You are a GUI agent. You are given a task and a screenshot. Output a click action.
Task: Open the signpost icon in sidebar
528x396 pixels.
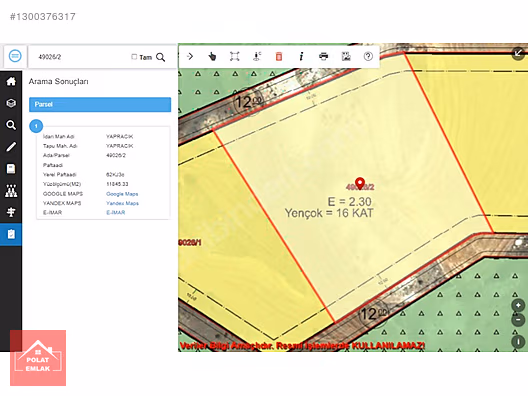pyautogui.click(x=11, y=212)
